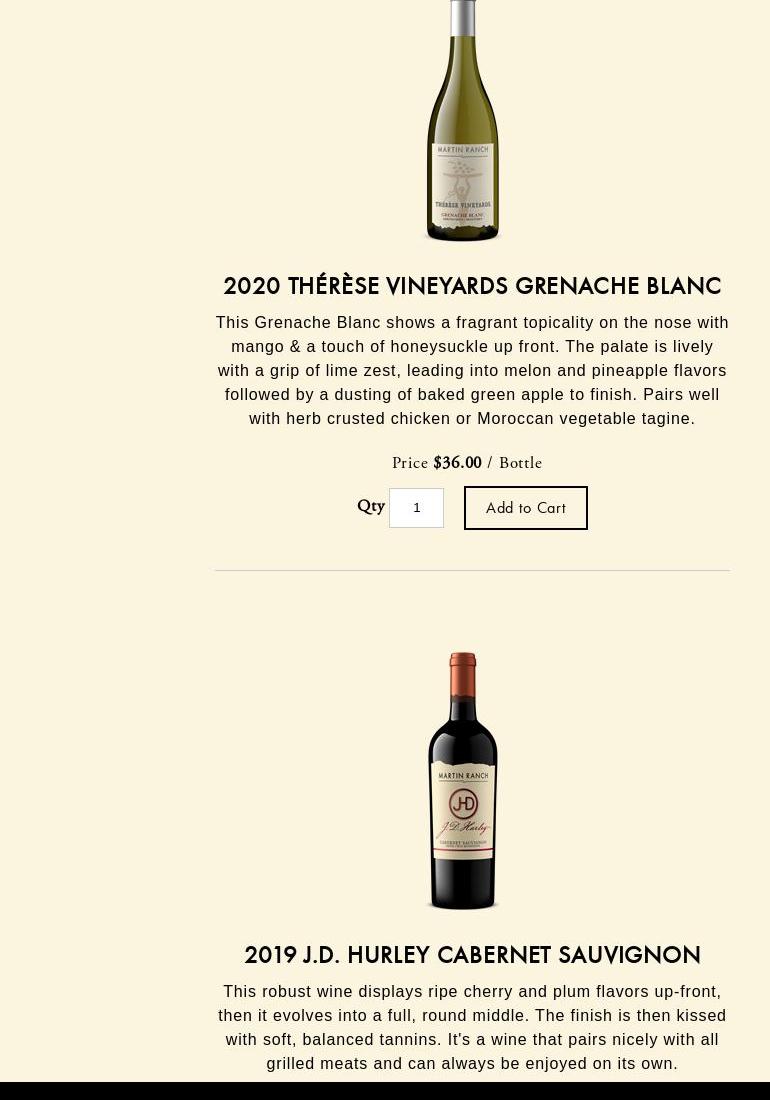Click the silver foil cap of the Grenache bottle

[462, 15]
